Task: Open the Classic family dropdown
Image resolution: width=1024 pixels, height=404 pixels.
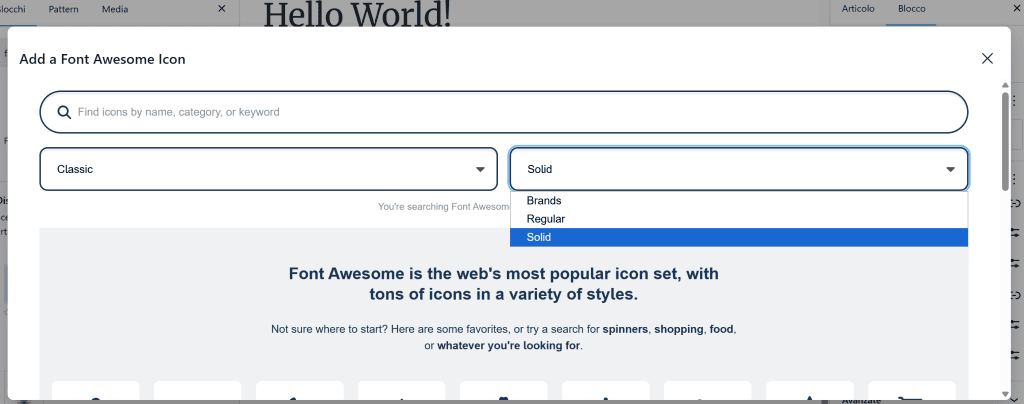Action: (x=268, y=169)
